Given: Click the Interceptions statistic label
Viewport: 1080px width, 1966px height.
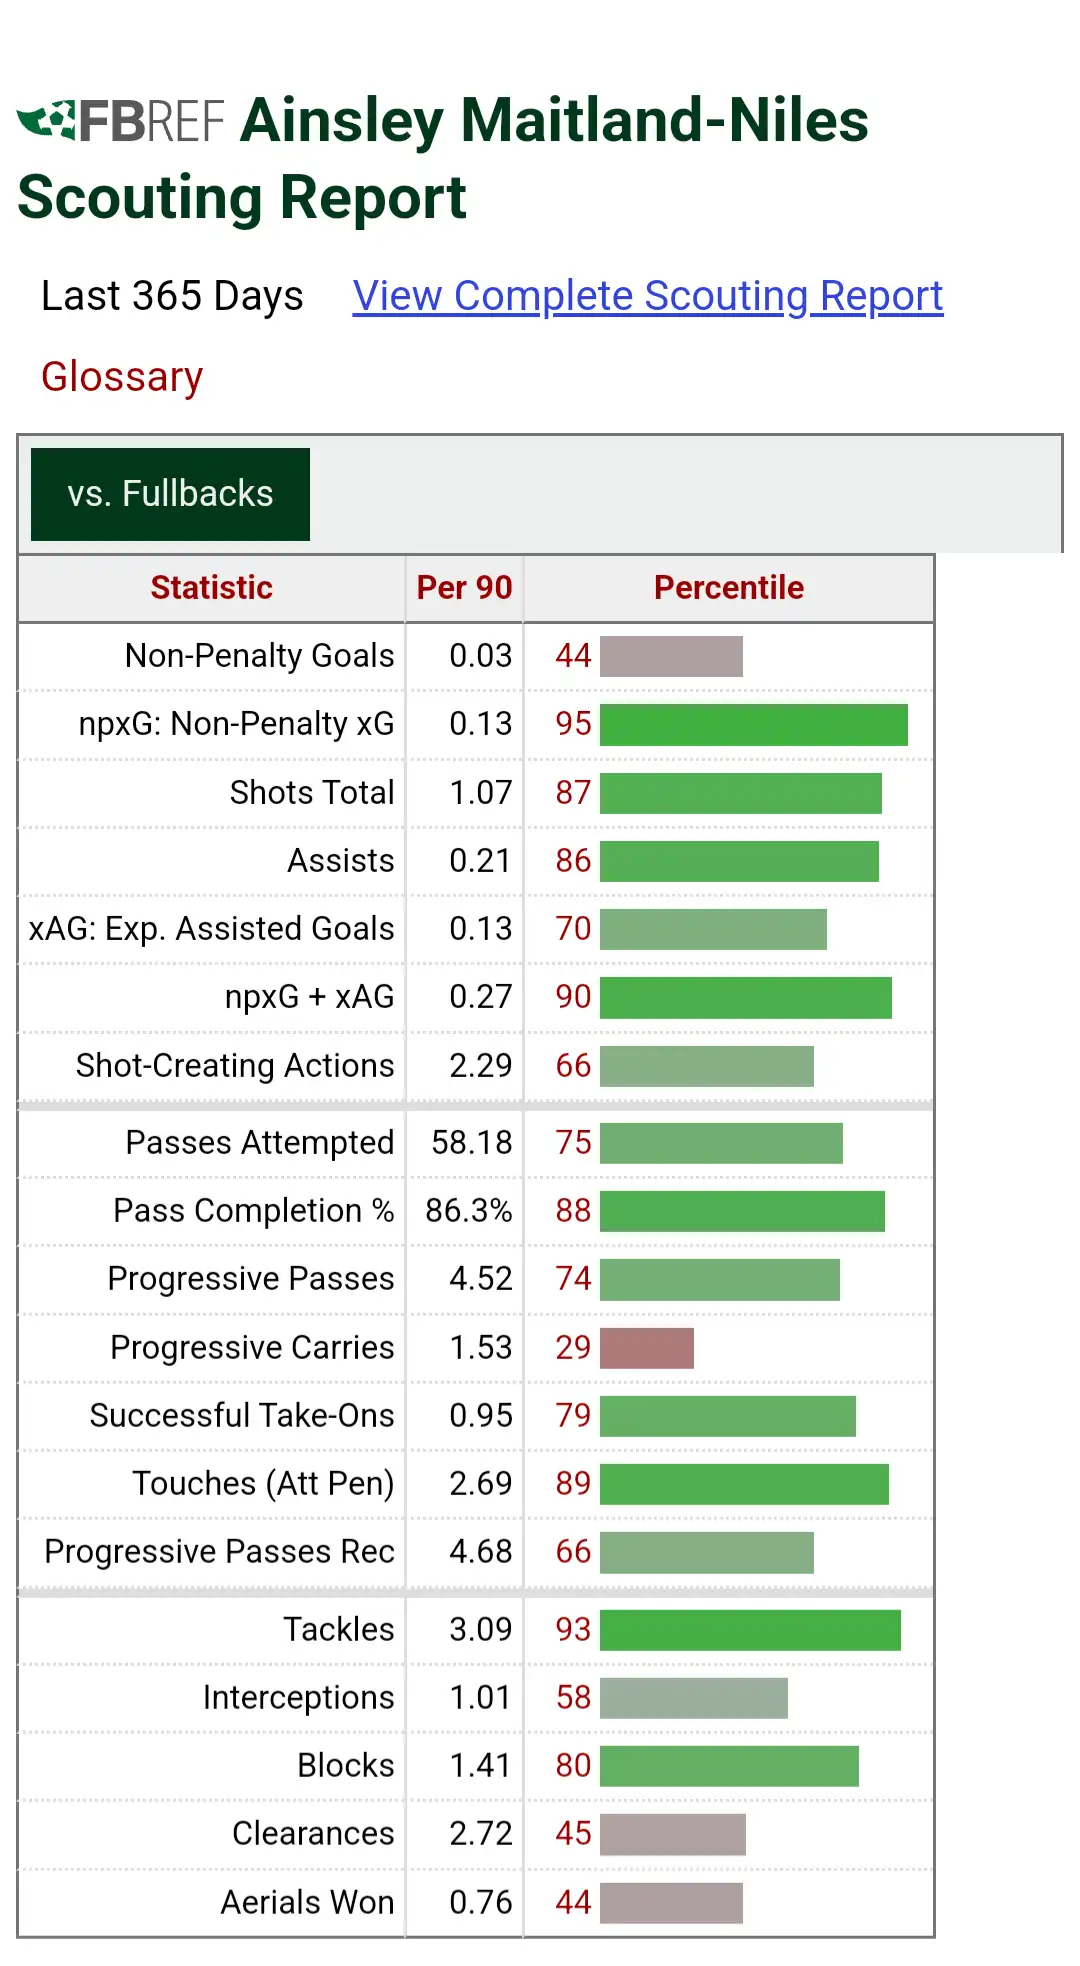Looking at the screenshot, I should (x=298, y=1698).
